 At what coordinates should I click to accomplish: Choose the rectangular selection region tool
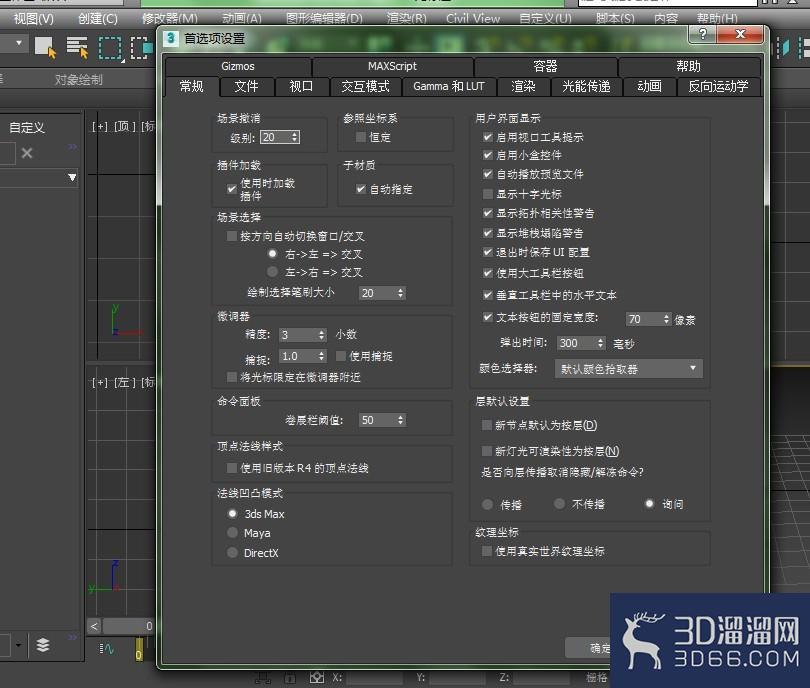(x=110, y=48)
